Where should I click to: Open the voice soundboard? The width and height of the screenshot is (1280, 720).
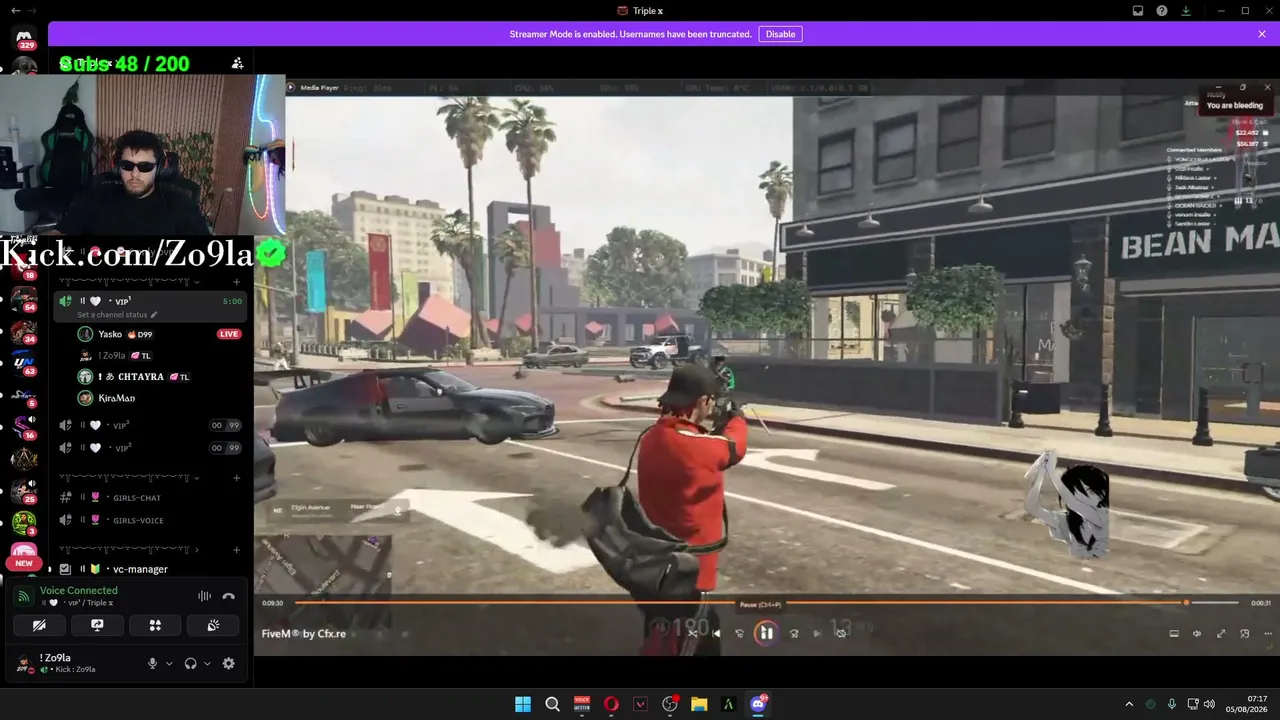(x=213, y=625)
